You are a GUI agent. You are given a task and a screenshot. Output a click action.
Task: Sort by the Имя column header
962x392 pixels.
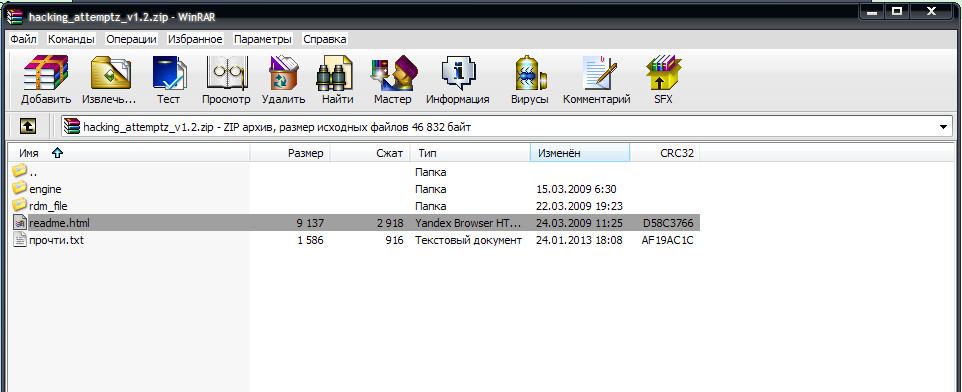coord(129,153)
